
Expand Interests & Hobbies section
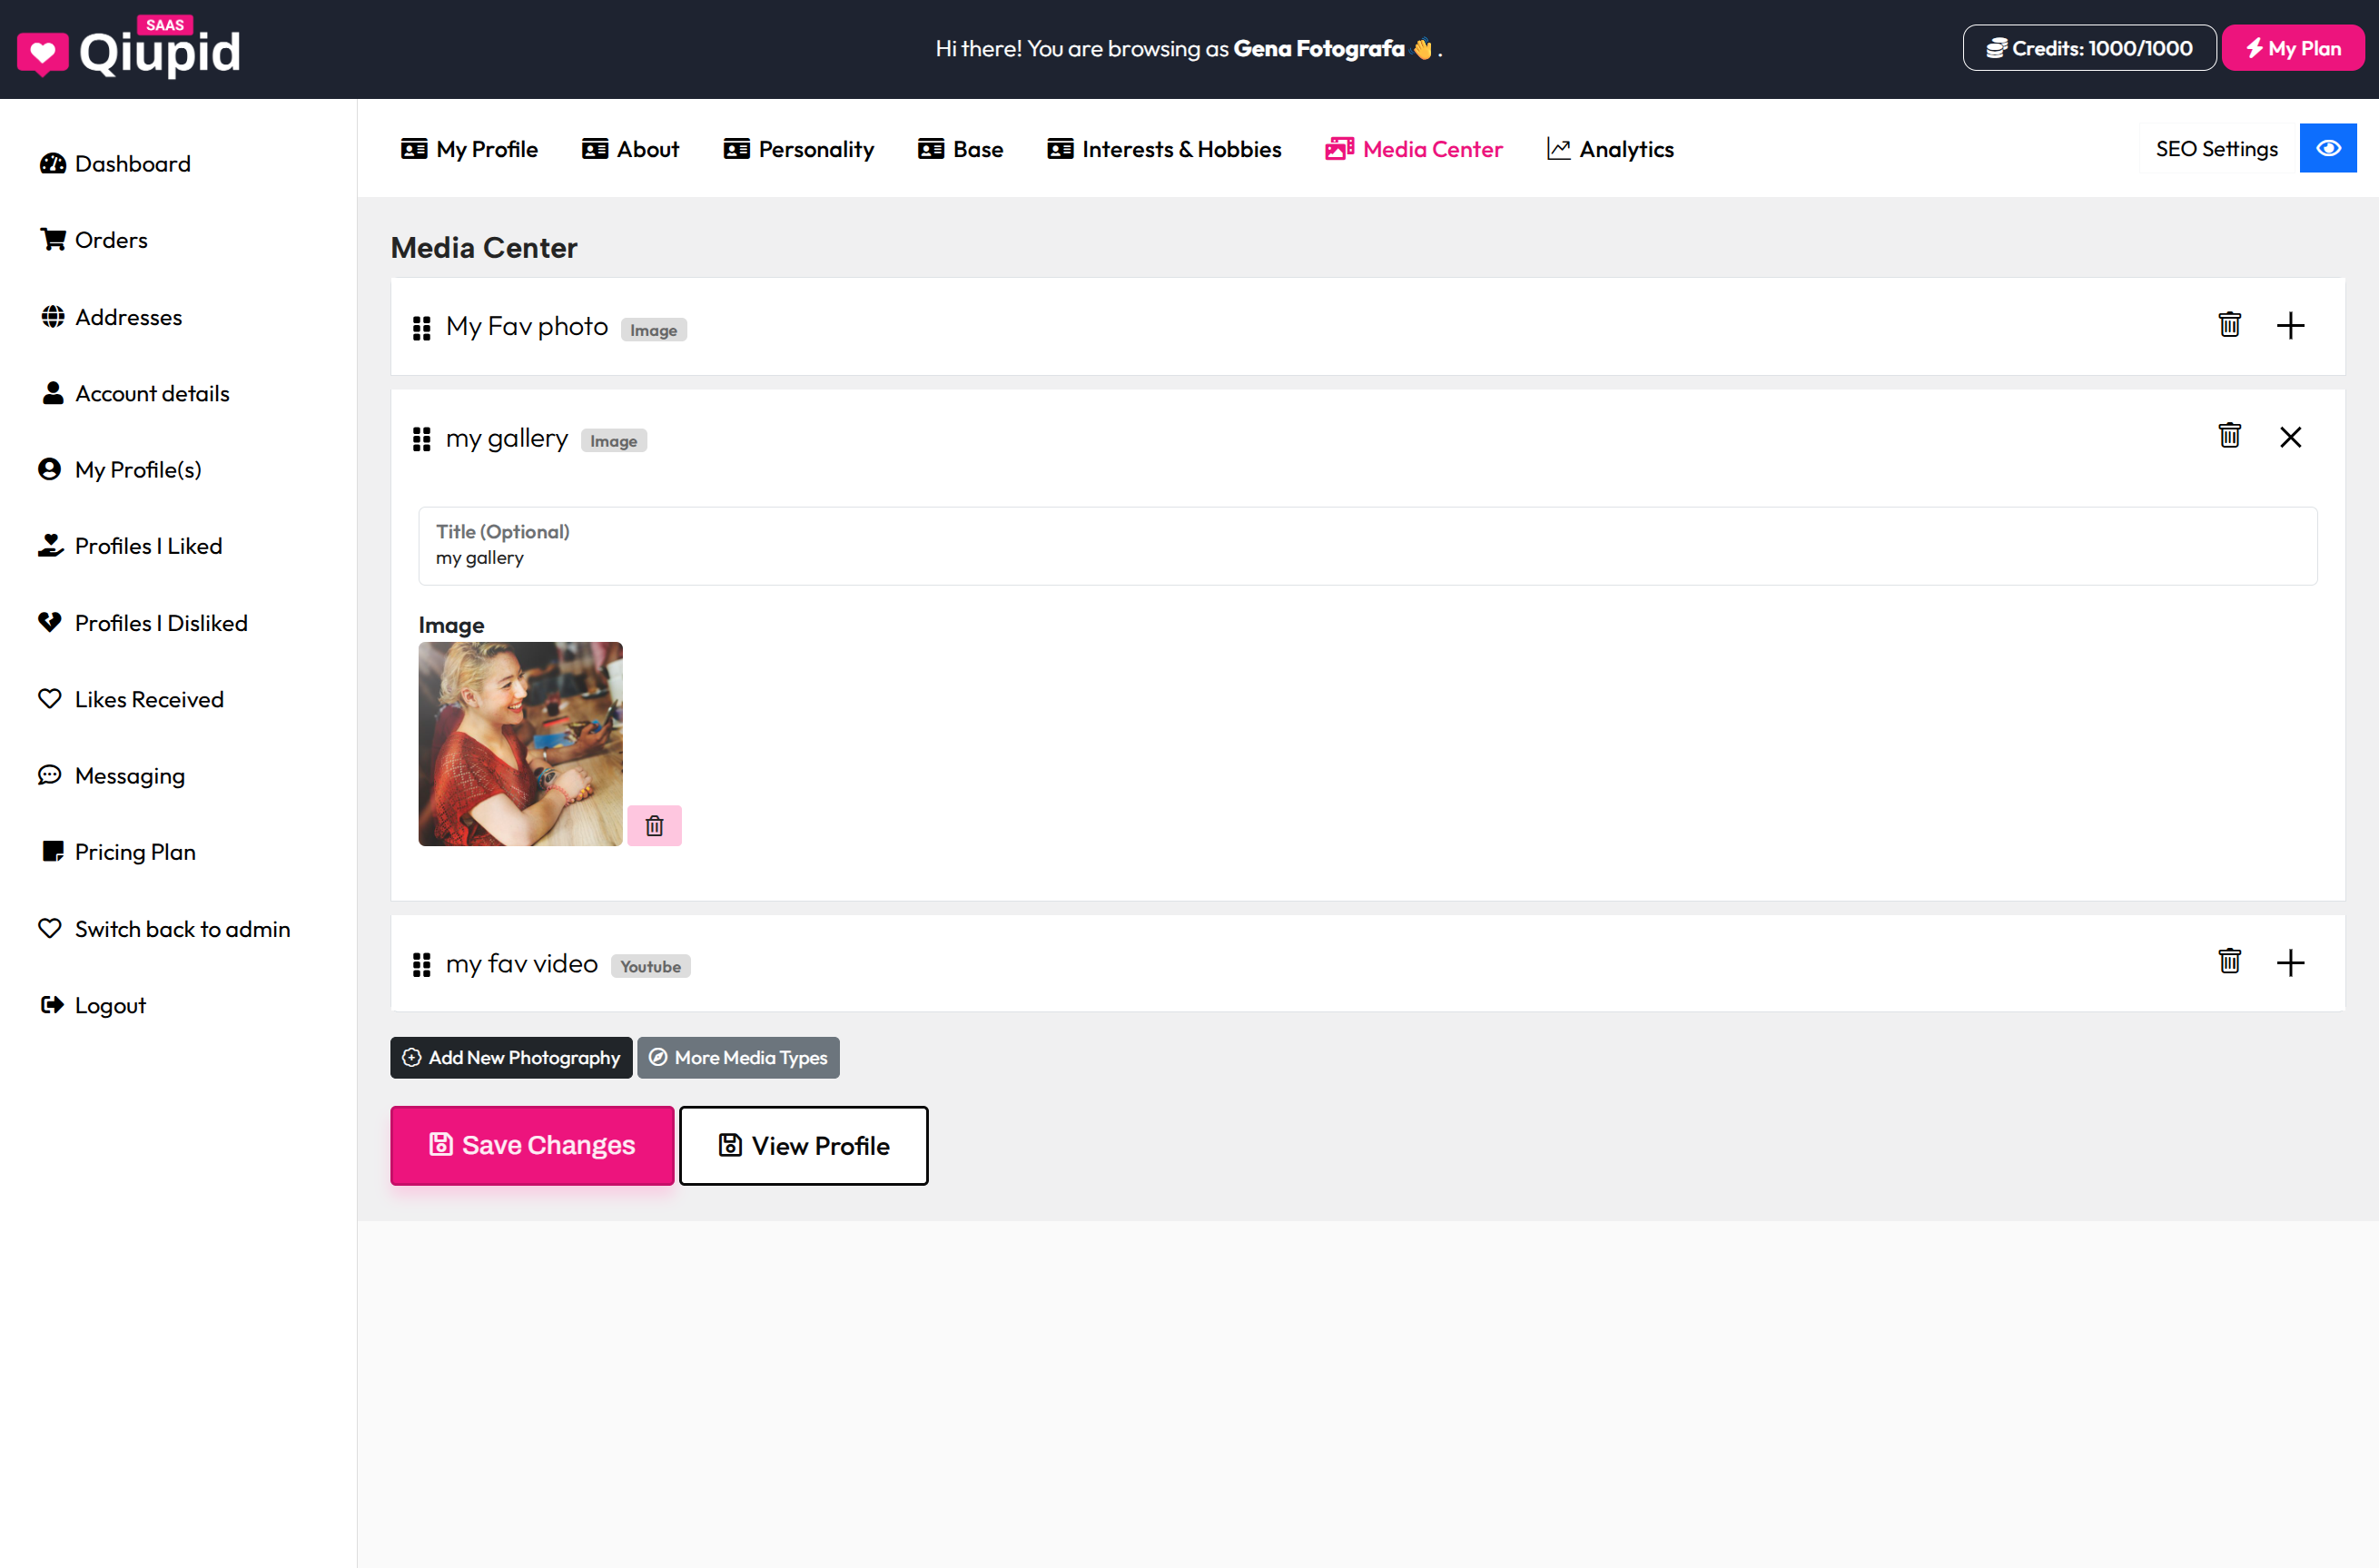[1164, 148]
